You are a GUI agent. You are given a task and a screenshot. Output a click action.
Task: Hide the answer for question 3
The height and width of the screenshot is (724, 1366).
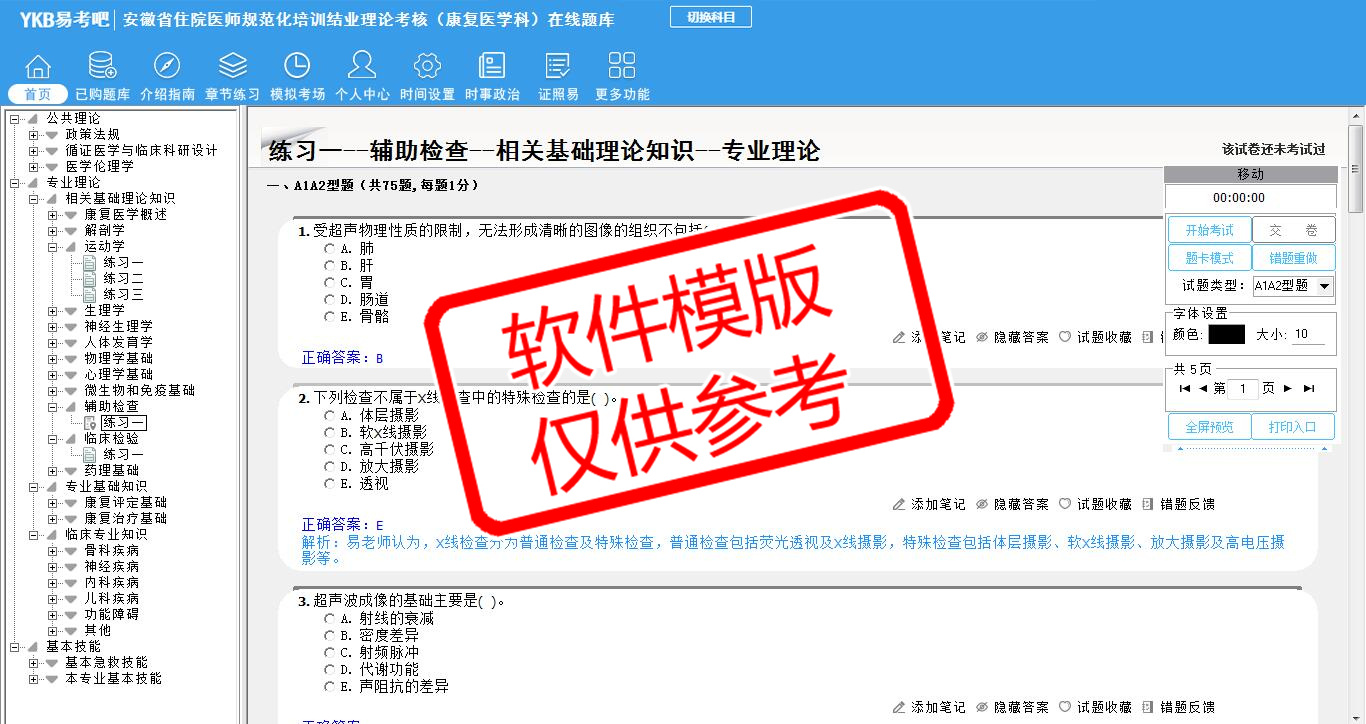[x=1012, y=708]
